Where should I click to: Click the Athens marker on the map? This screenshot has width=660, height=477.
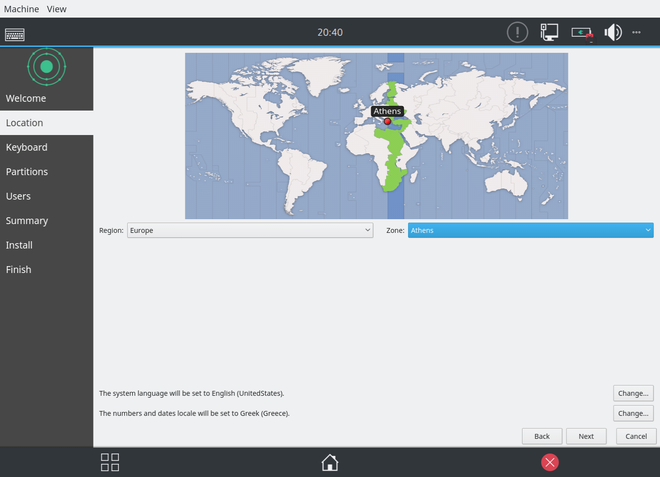point(387,121)
